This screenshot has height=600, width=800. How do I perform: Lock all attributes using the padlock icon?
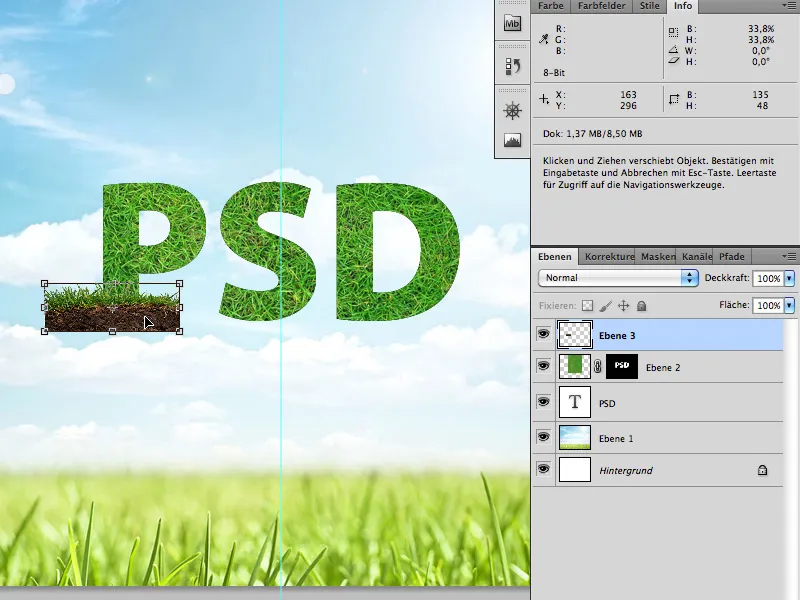[643, 304]
